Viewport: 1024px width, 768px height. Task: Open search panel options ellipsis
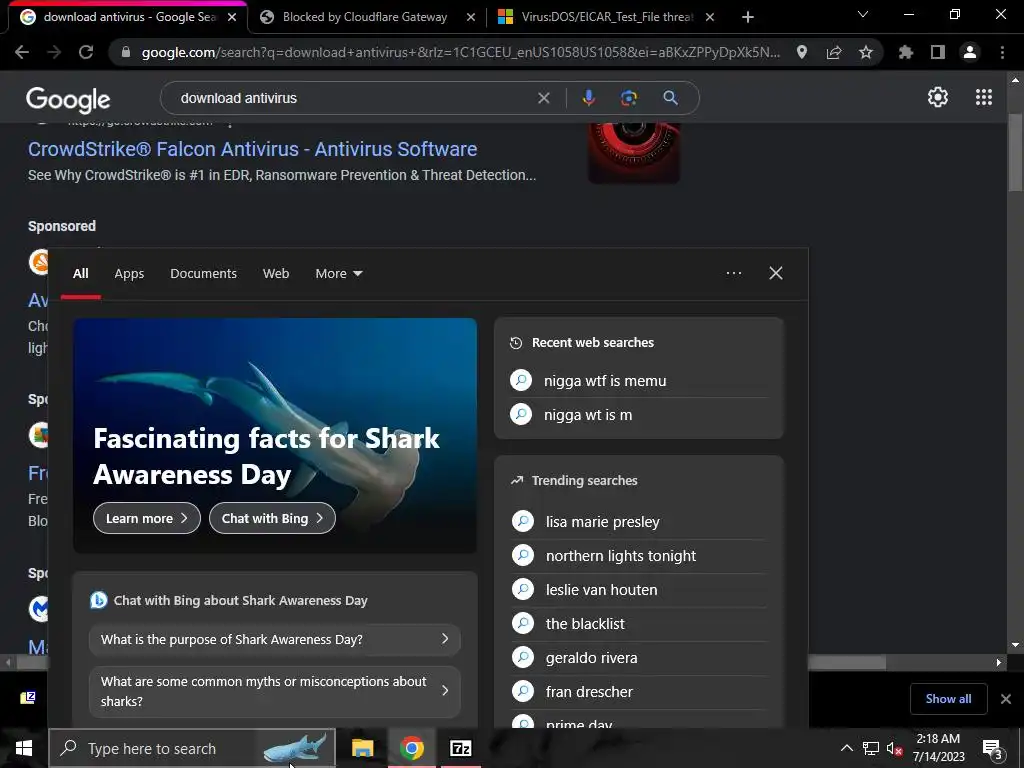[x=733, y=273]
